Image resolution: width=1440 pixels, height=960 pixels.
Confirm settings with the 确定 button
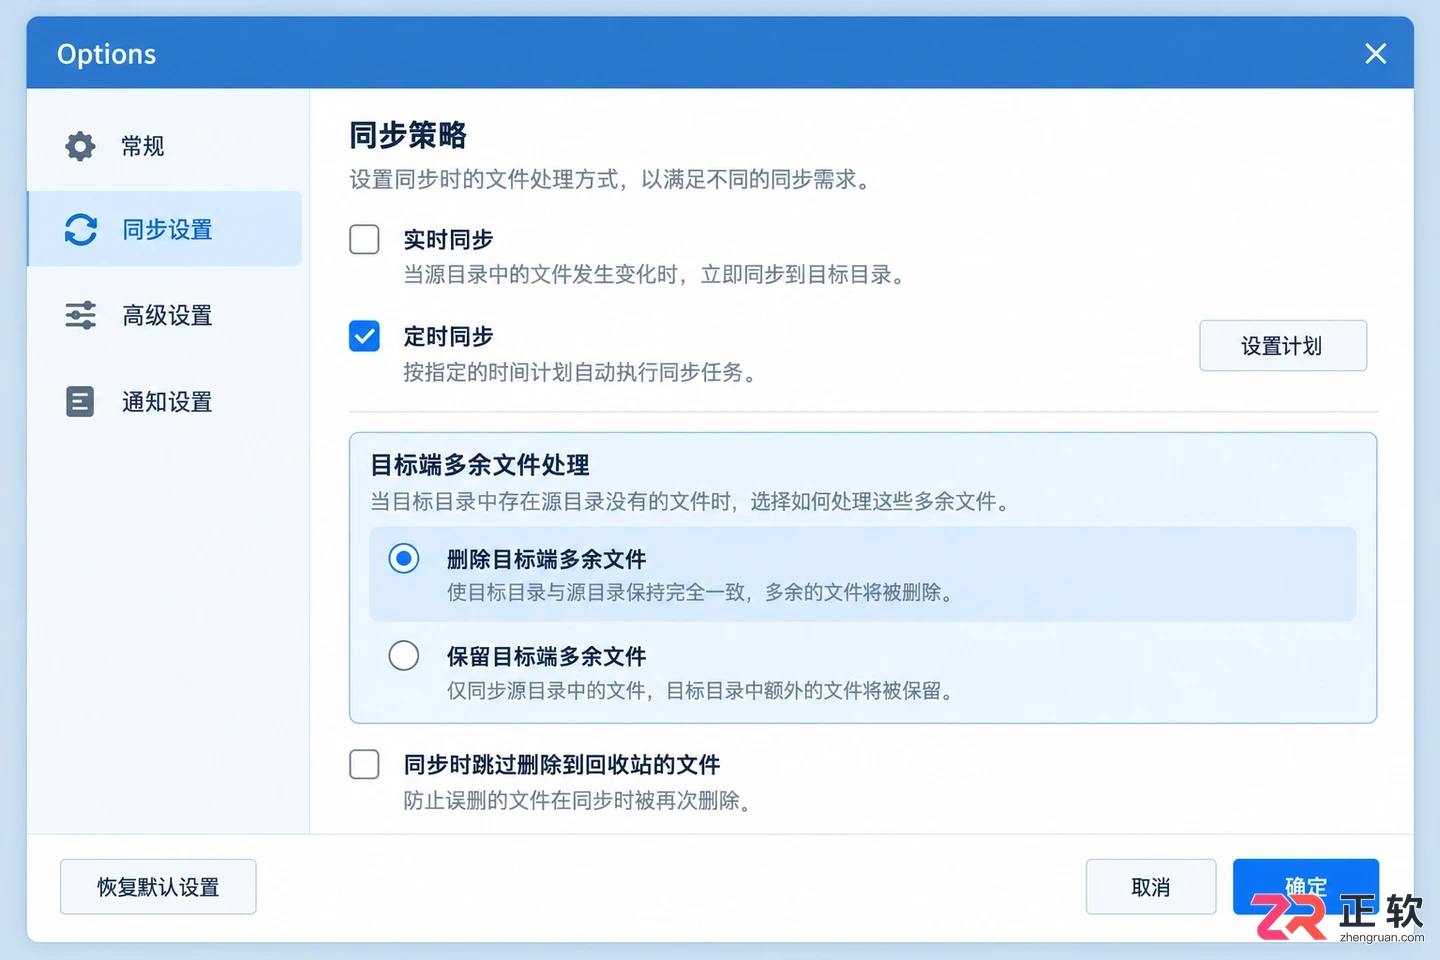[1306, 887]
